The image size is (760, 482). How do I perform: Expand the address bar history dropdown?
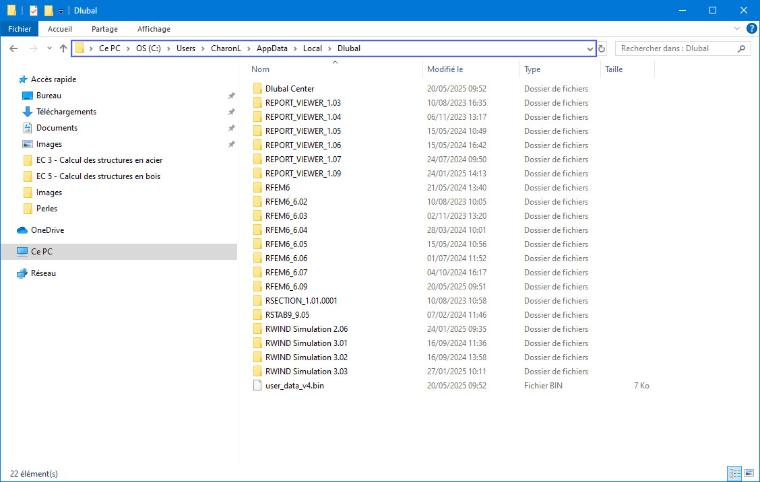(589, 48)
